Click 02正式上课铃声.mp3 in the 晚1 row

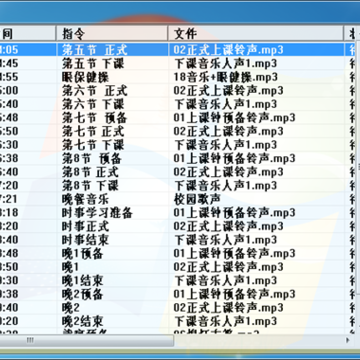[228, 267]
